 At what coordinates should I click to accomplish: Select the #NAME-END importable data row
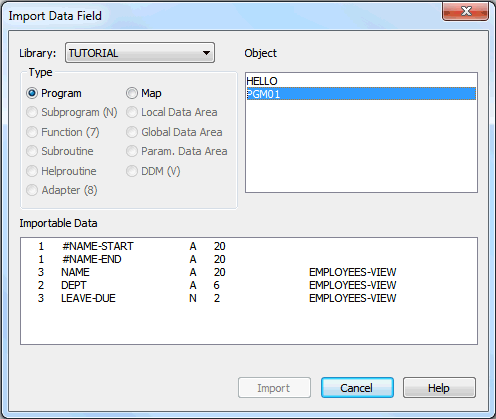click(x=249, y=259)
